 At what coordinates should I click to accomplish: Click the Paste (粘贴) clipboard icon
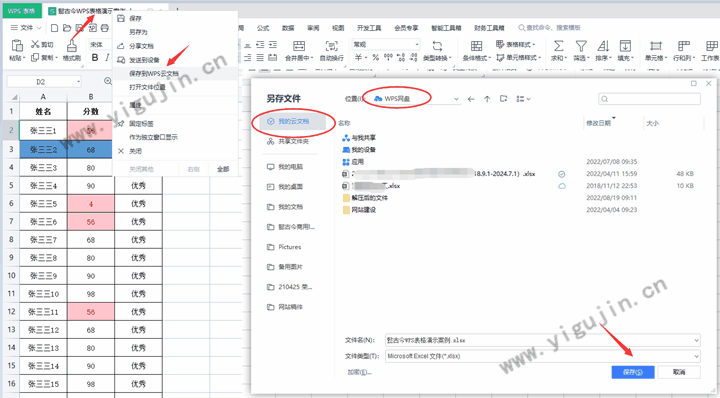[x=17, y=45]
